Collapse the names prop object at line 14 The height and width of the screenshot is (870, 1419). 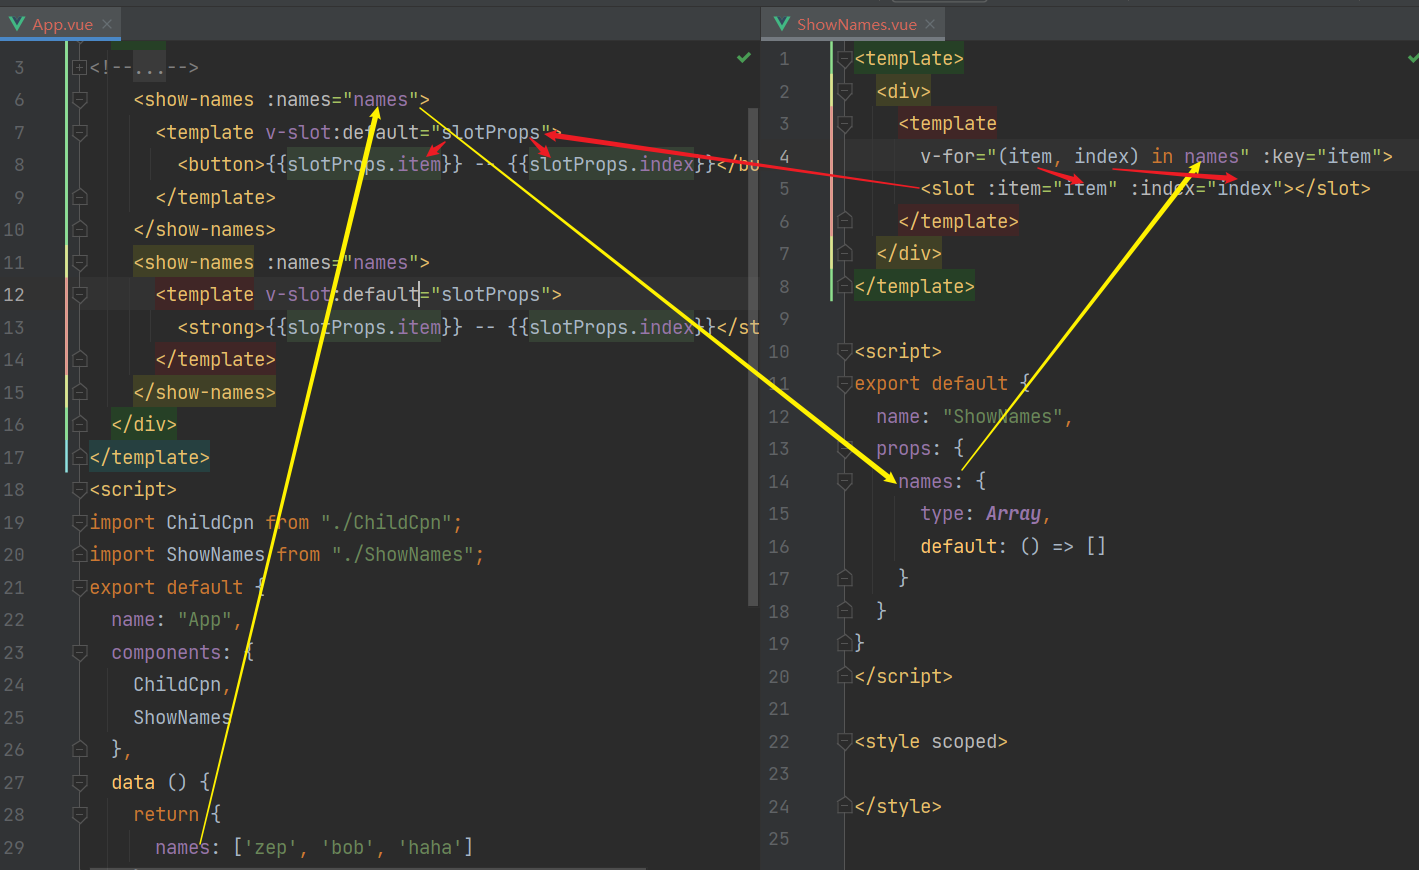point(844,482)
